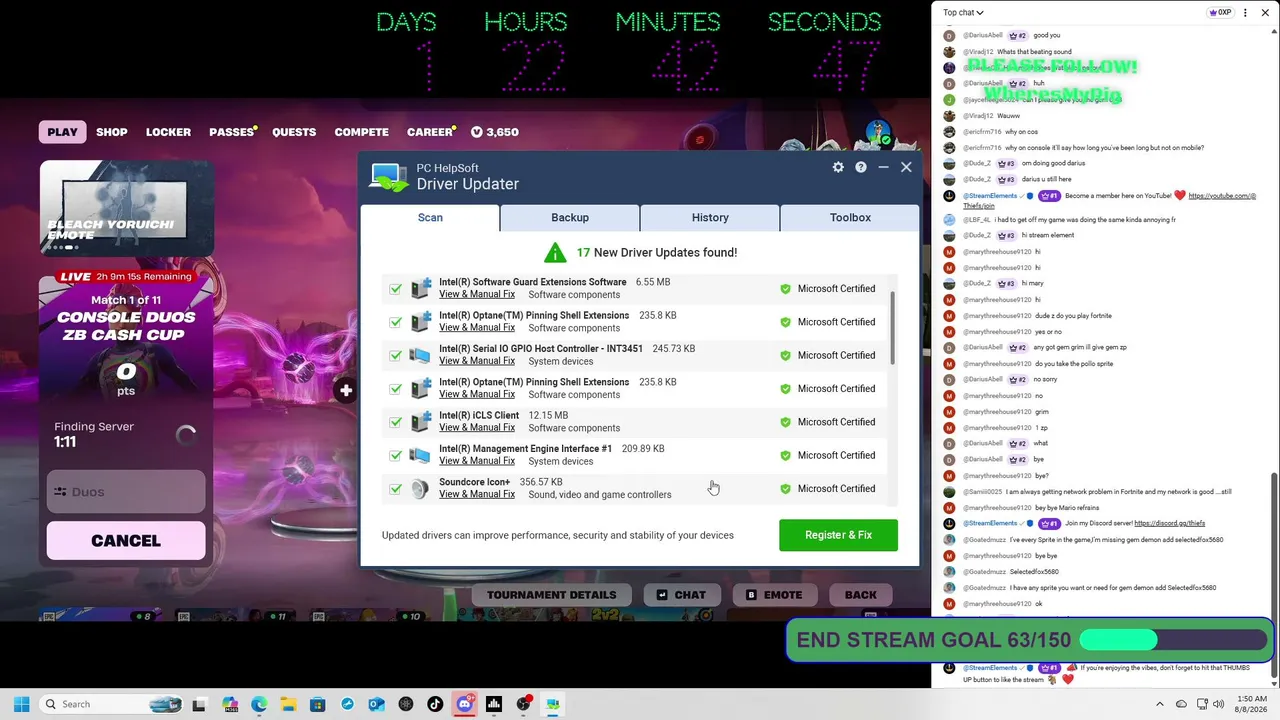Open the StreamElements Discord server link
Viewport: 1280px width, 720px height.
pyautogui.click(x=1169, y=524)
